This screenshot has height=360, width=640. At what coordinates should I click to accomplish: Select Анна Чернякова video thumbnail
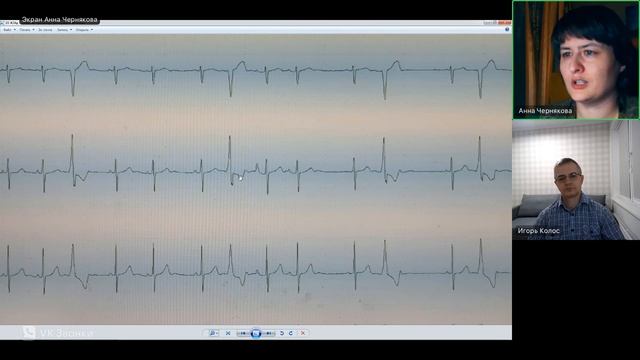click(576, 60)
